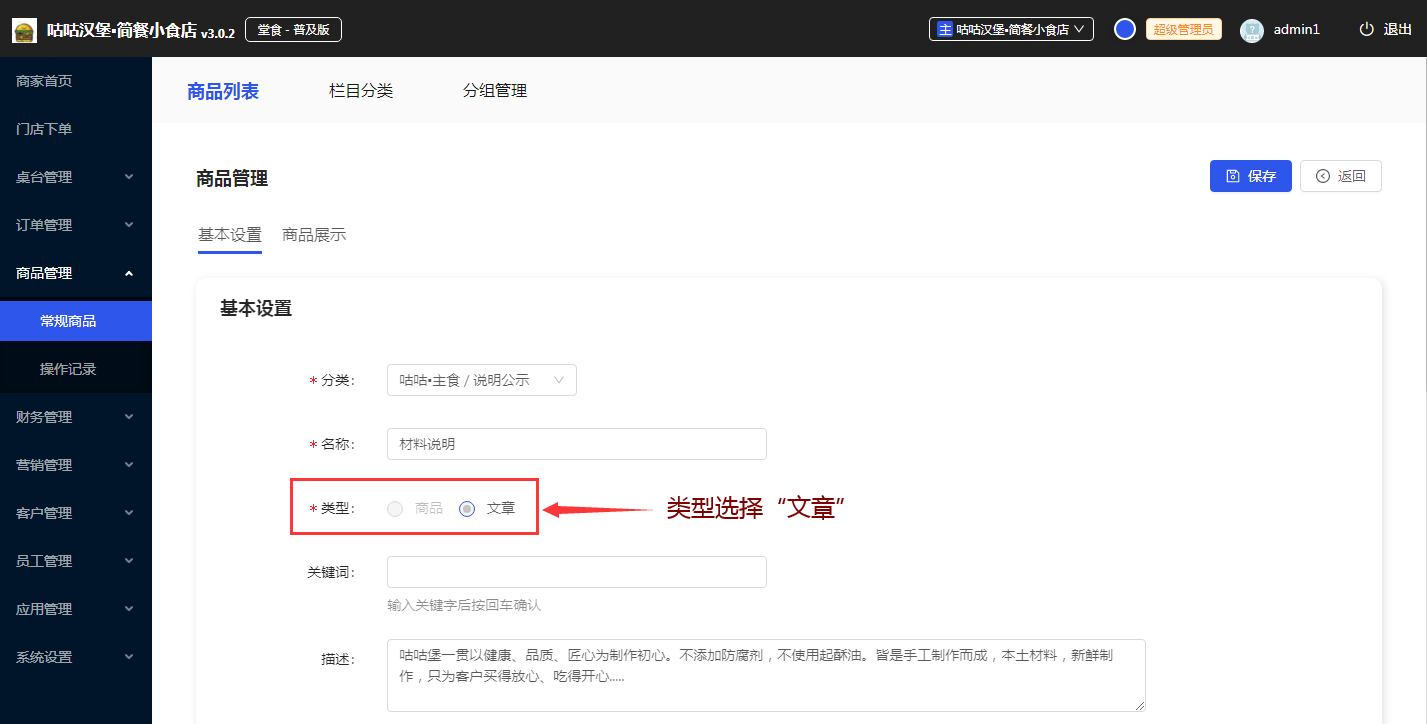Click the 超级管理员 badge

(1184, 29)
